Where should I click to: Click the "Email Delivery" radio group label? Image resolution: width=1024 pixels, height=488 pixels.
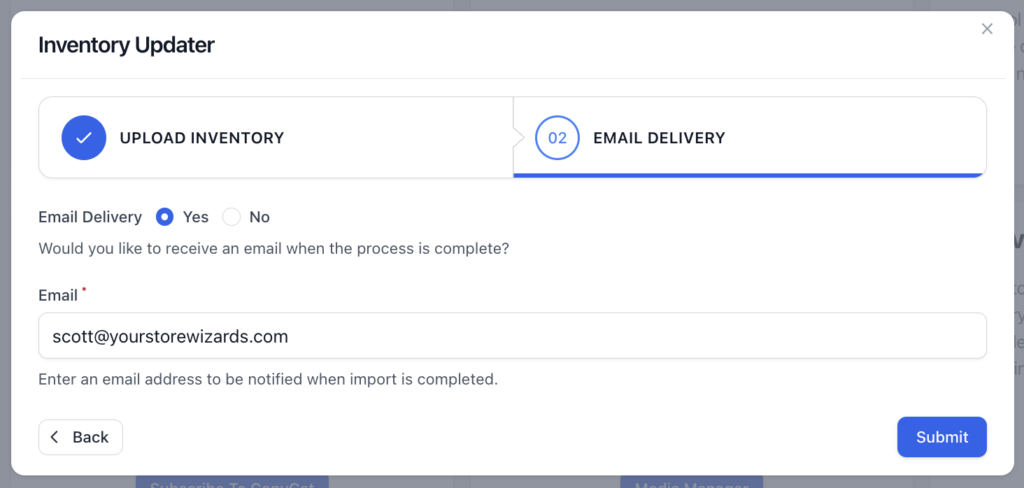(x=90, y=217)
